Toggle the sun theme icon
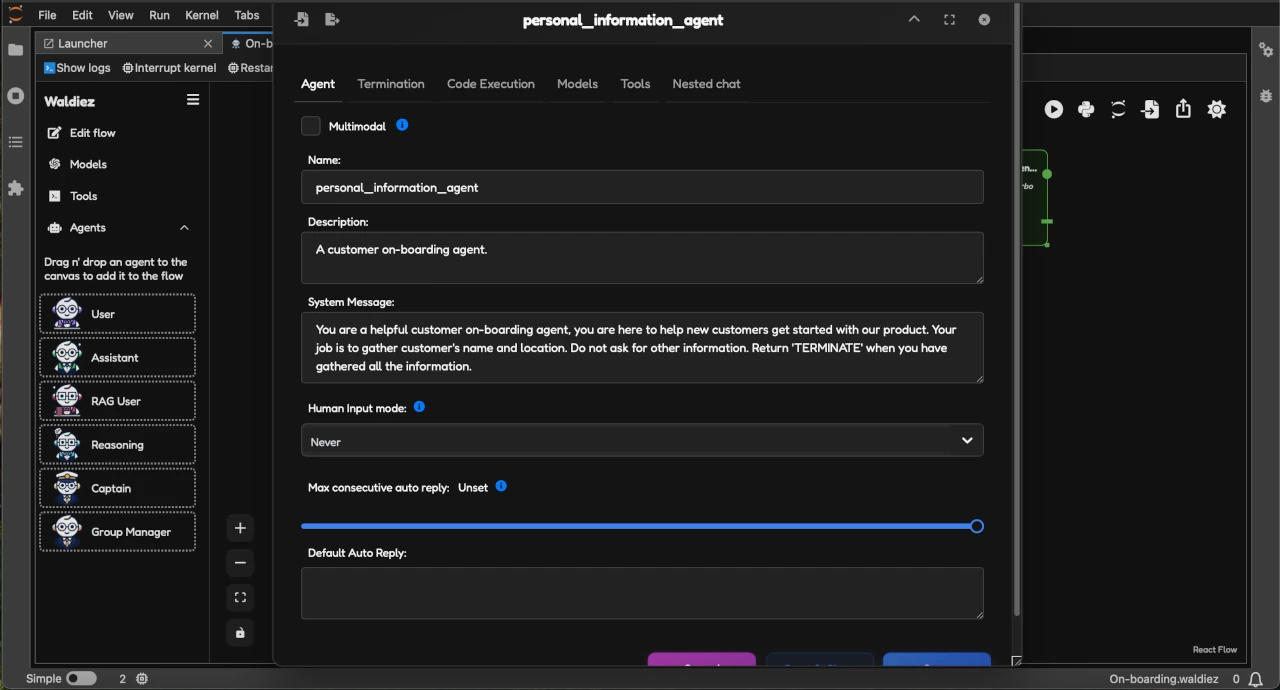 [1216, 110]
